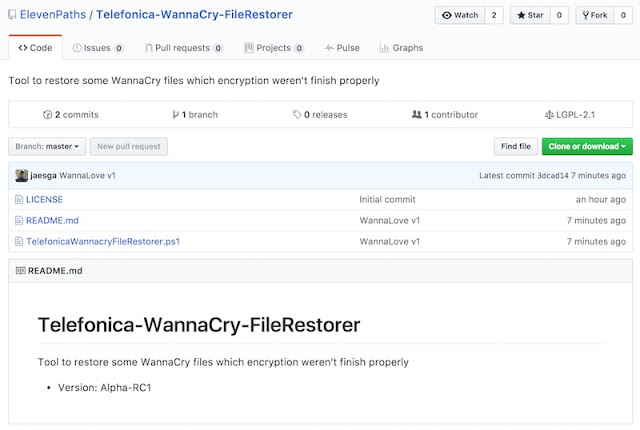This screenshot has width=640, height=430.
Task: Click the contributors people icon
Action: coord(416,115)
